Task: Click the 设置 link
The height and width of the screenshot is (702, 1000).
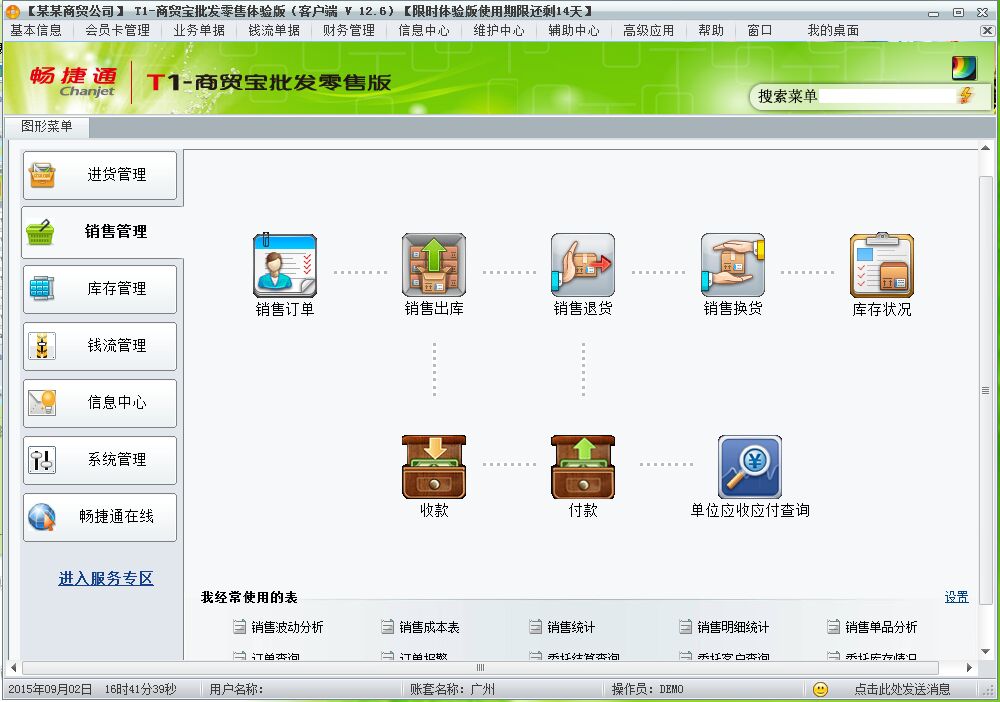Action: tap(957, 597)
